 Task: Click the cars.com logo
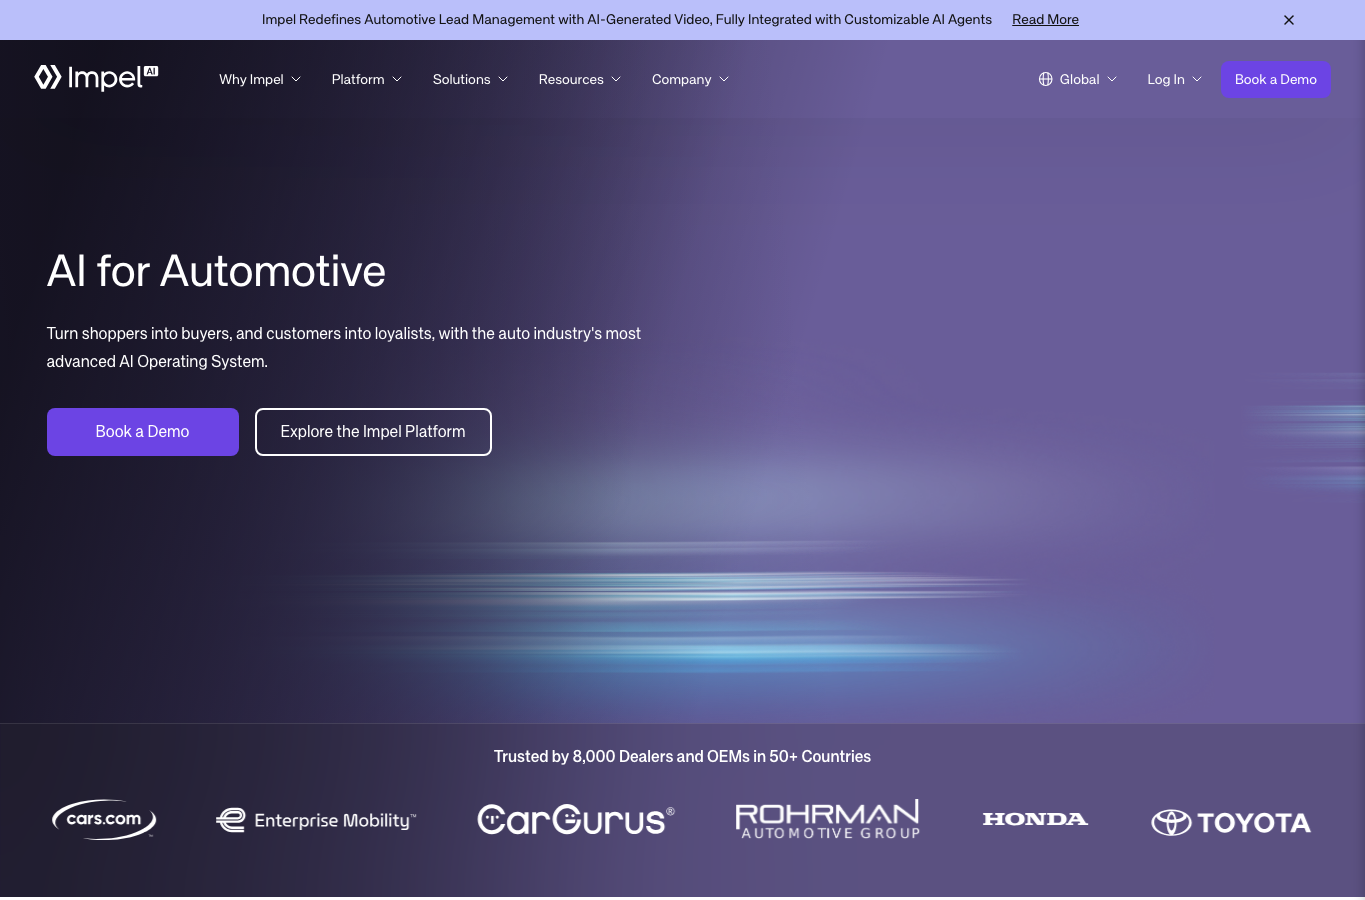[x=104, y=820]
